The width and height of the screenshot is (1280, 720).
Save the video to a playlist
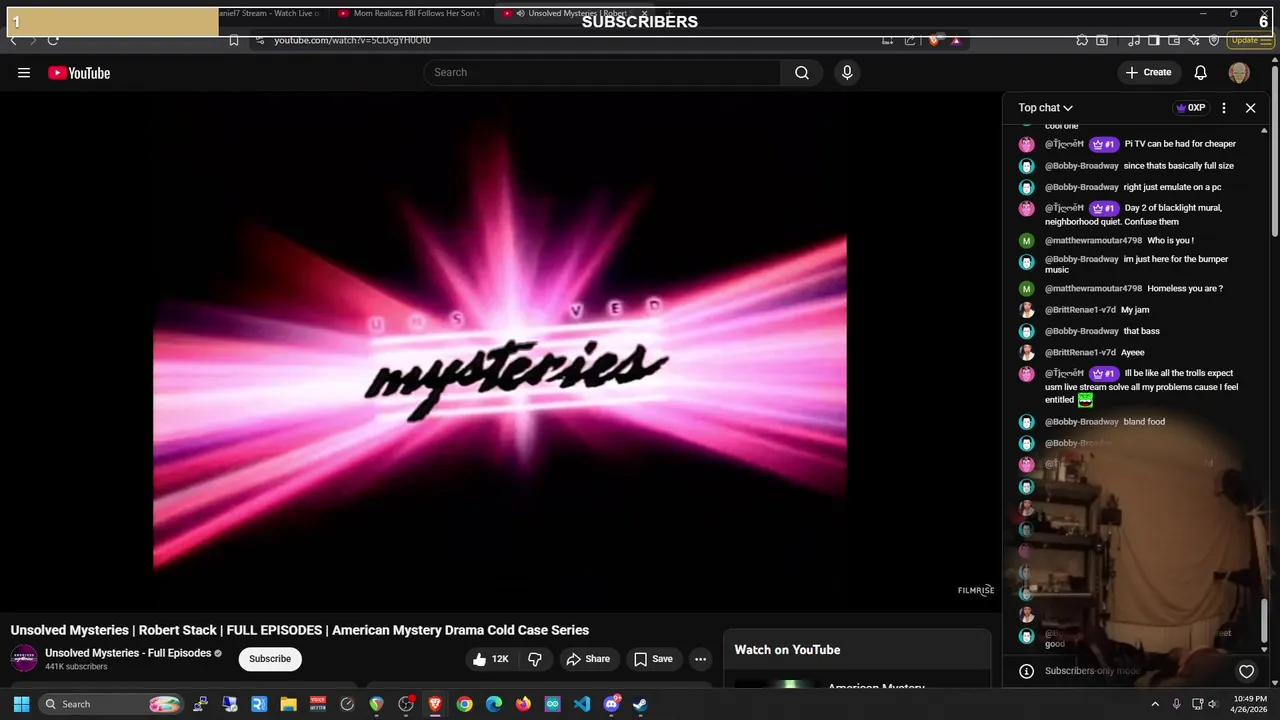(653, 659)
